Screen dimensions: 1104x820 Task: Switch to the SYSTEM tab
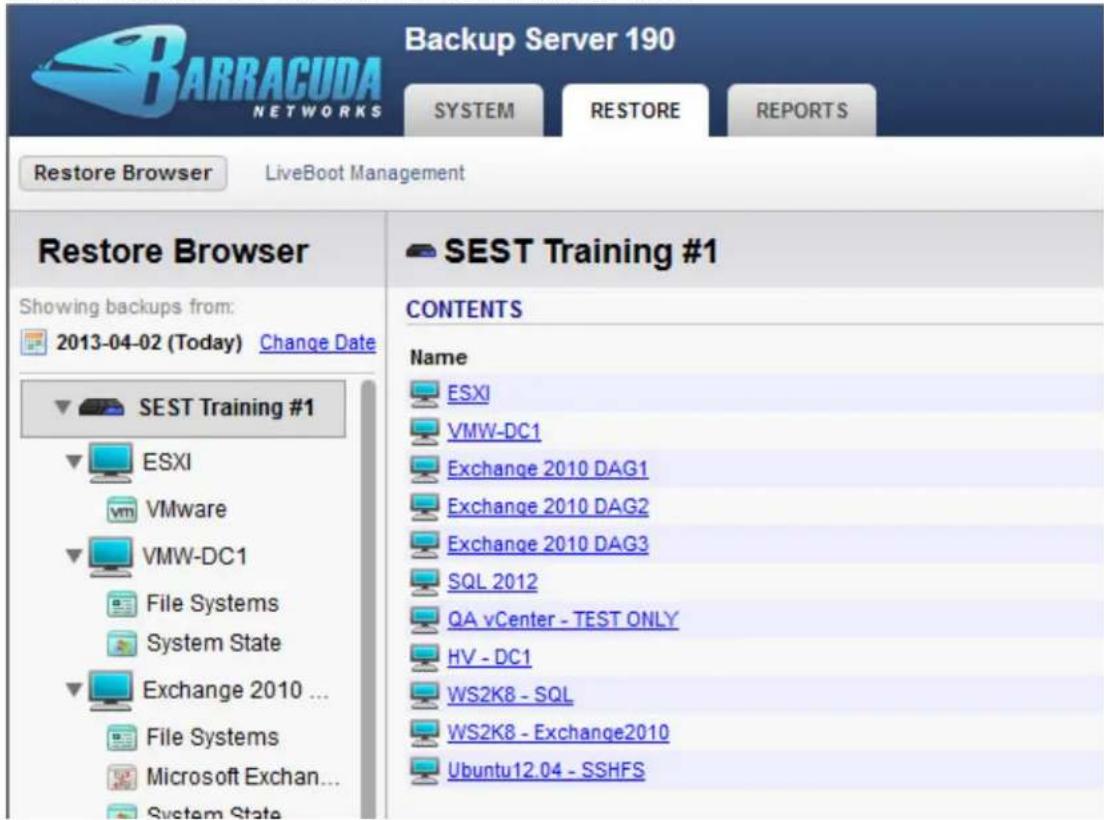click(474, 111)
